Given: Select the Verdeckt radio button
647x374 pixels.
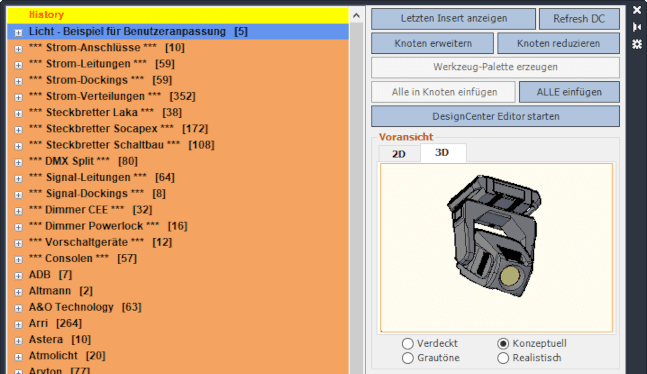Looking at the screenshot, I should point(408,343).
